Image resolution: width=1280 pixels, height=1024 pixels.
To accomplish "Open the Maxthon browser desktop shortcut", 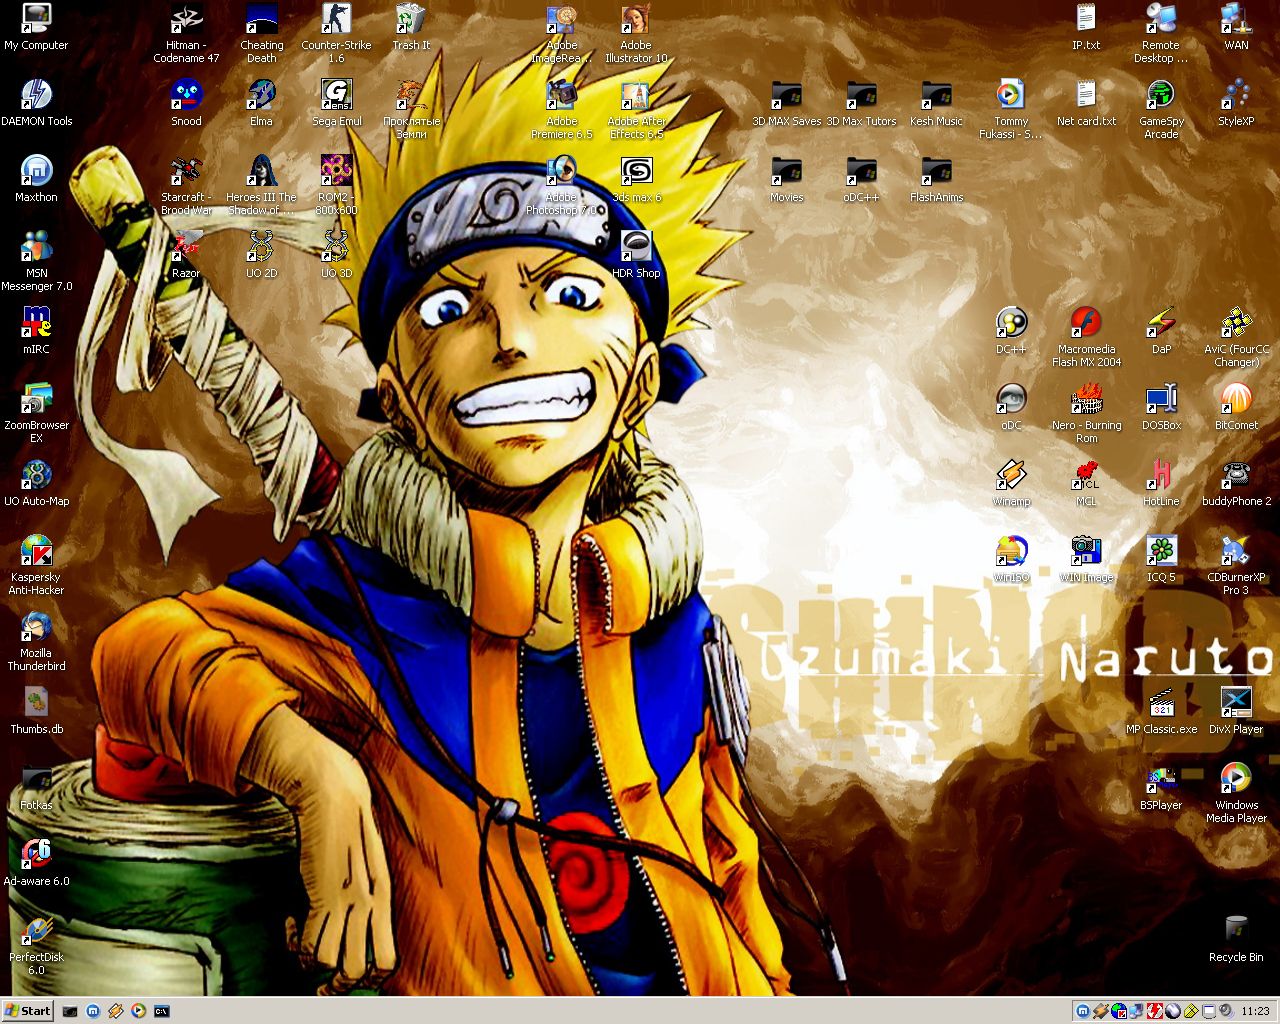I will coord(36,179).
